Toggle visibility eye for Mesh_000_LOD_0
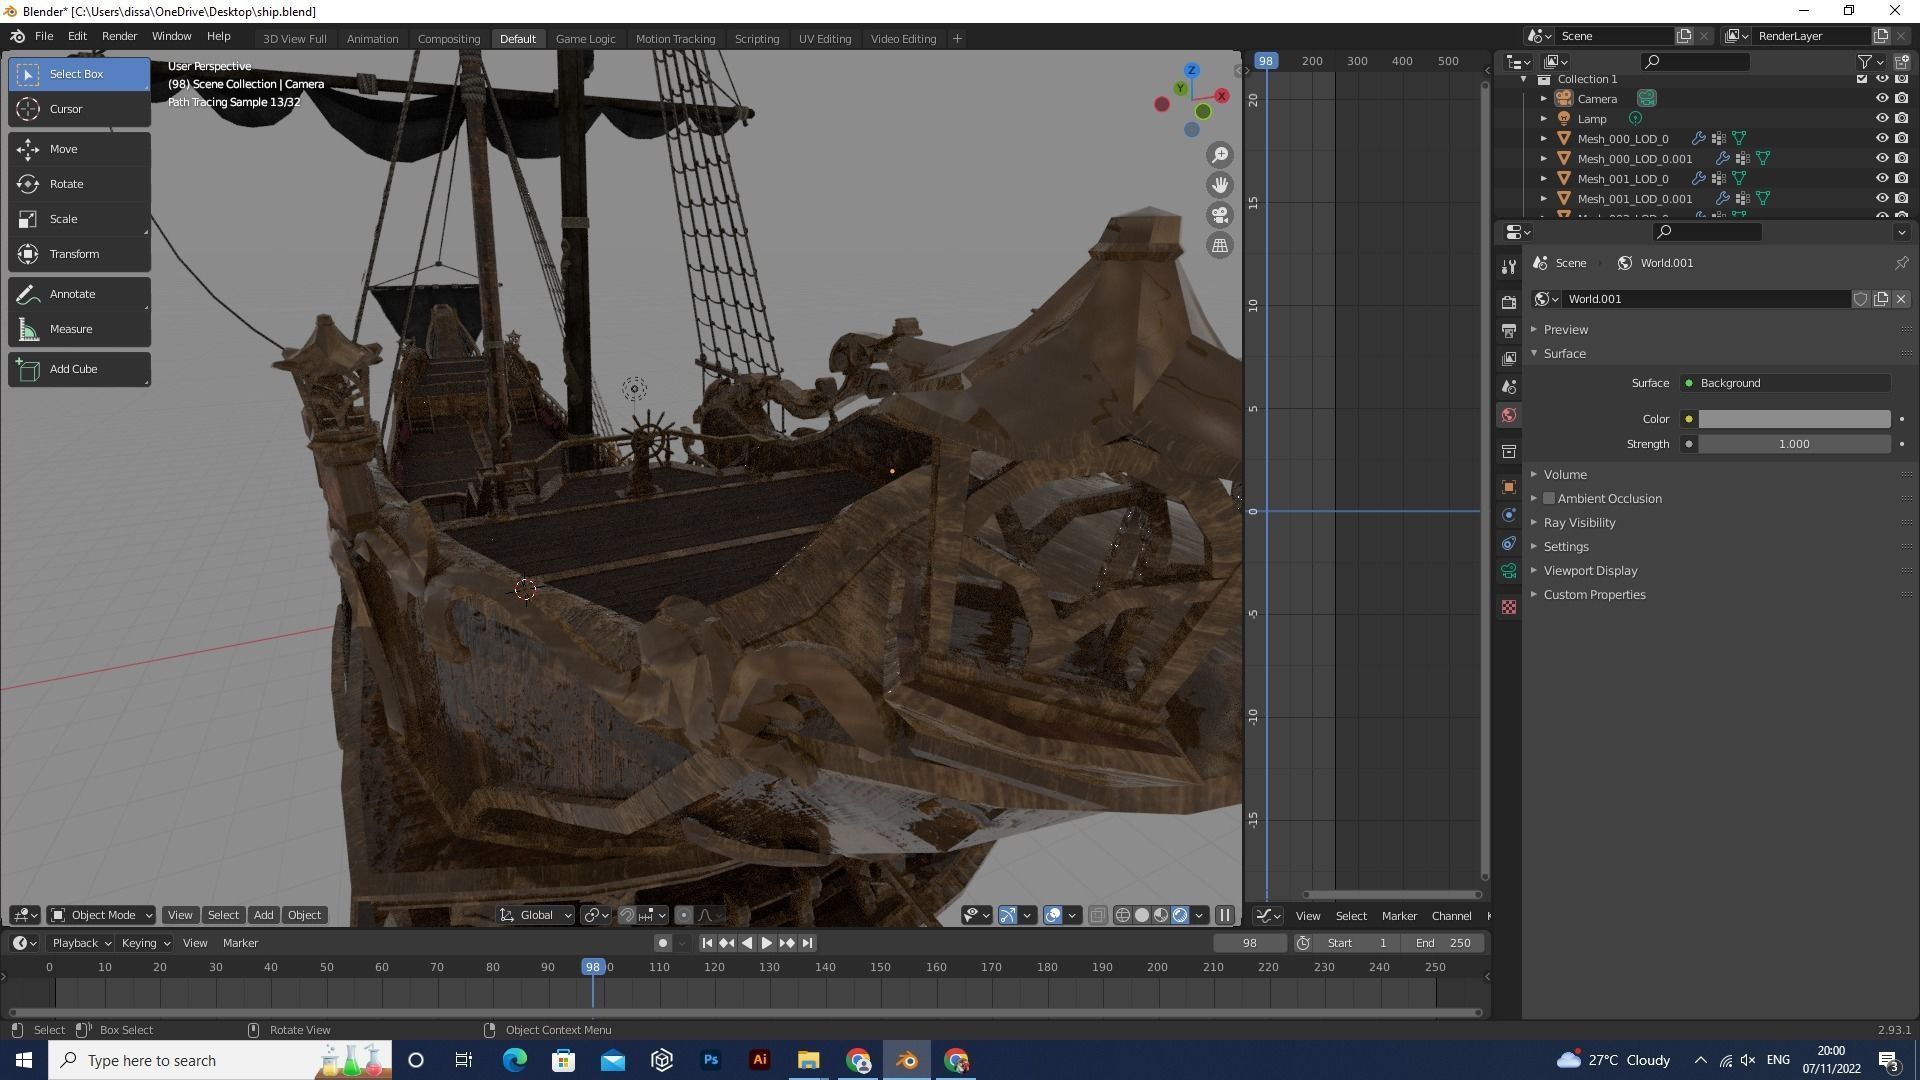1920x1080 pixels. [1882, 138]
